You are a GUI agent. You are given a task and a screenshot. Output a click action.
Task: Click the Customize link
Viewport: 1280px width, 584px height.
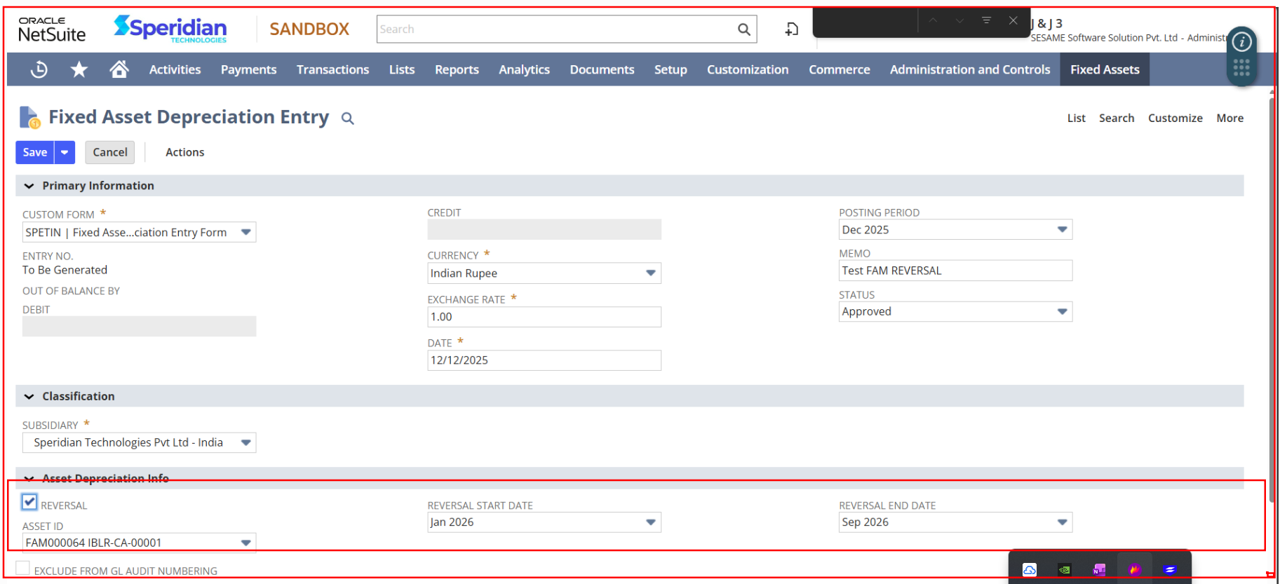tap(1175, 118)
